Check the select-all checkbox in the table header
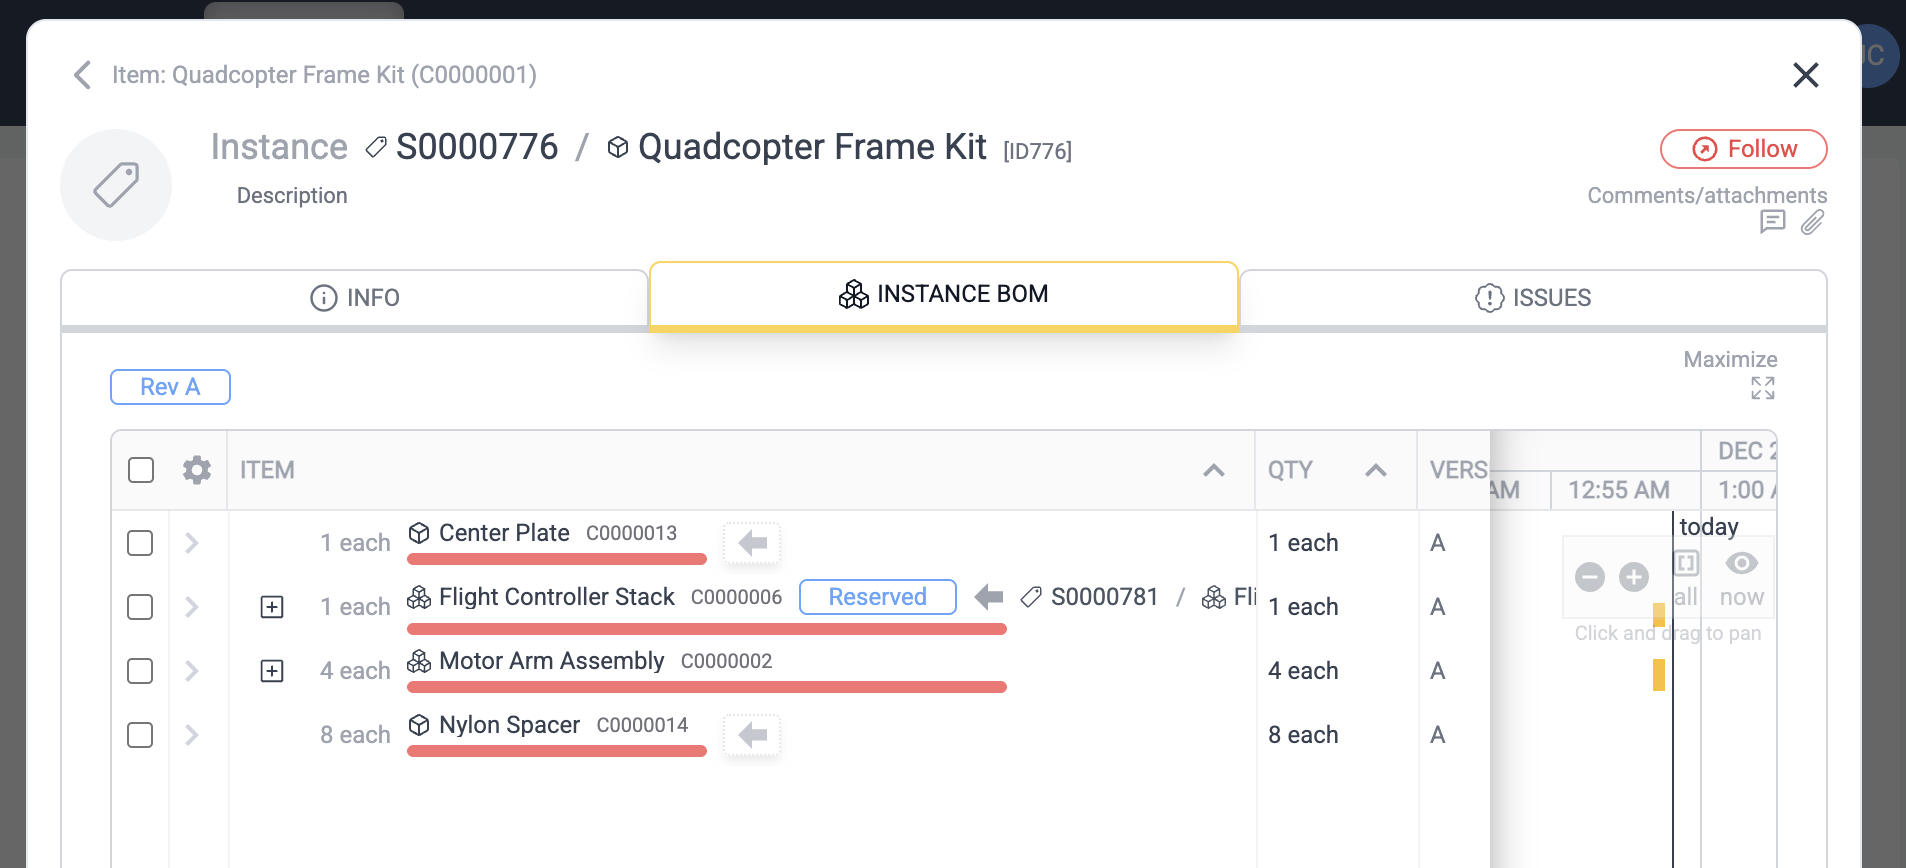 [140, 469]
